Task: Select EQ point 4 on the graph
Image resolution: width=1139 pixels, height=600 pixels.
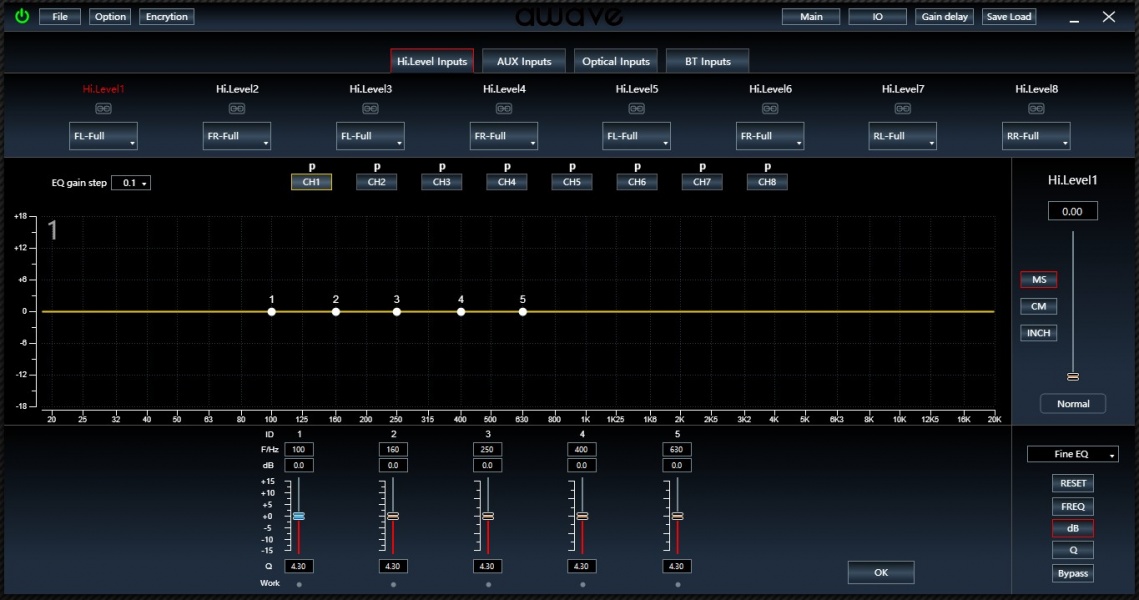Action: 461,312
